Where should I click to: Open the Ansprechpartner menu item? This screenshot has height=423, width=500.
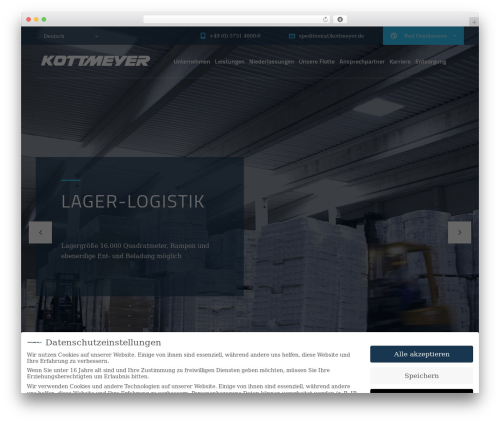362,62
